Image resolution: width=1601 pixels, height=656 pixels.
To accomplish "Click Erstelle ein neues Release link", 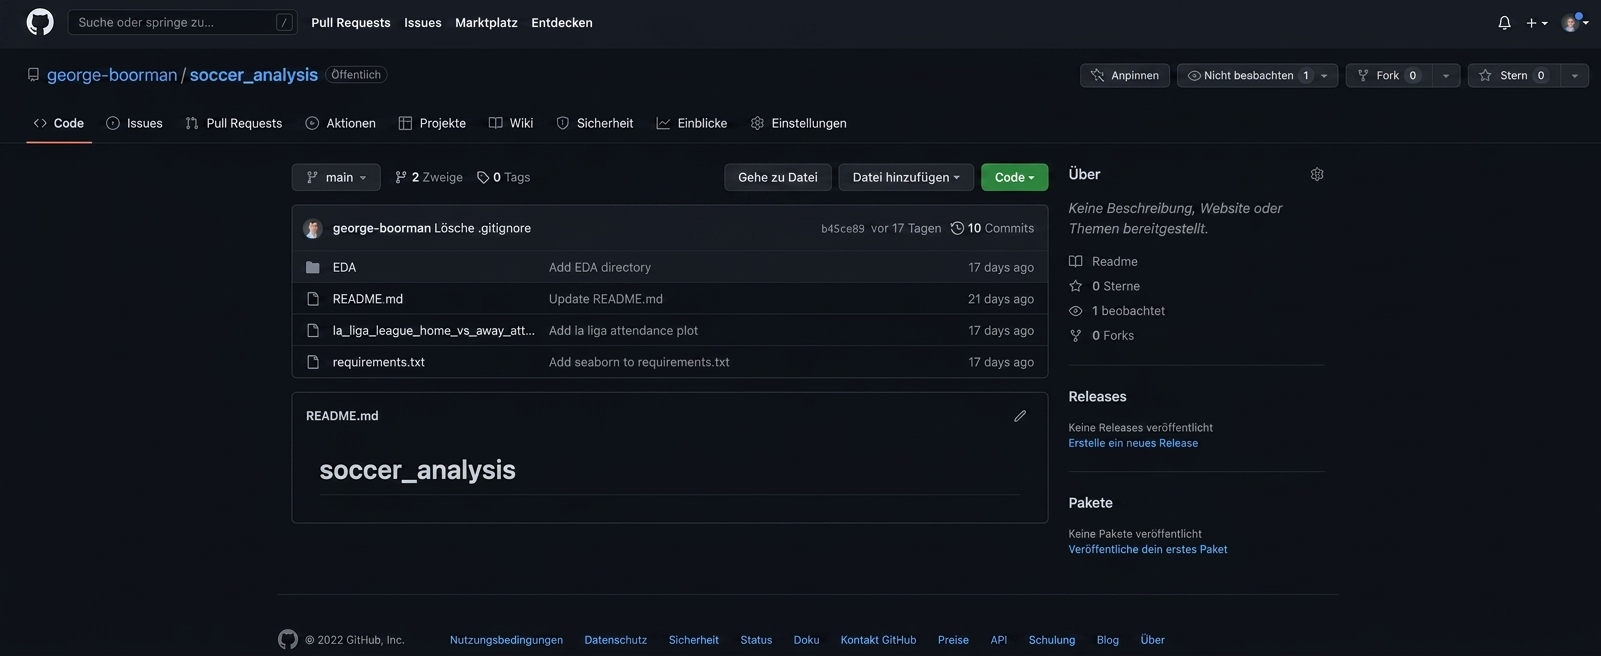I will 1133,443.
